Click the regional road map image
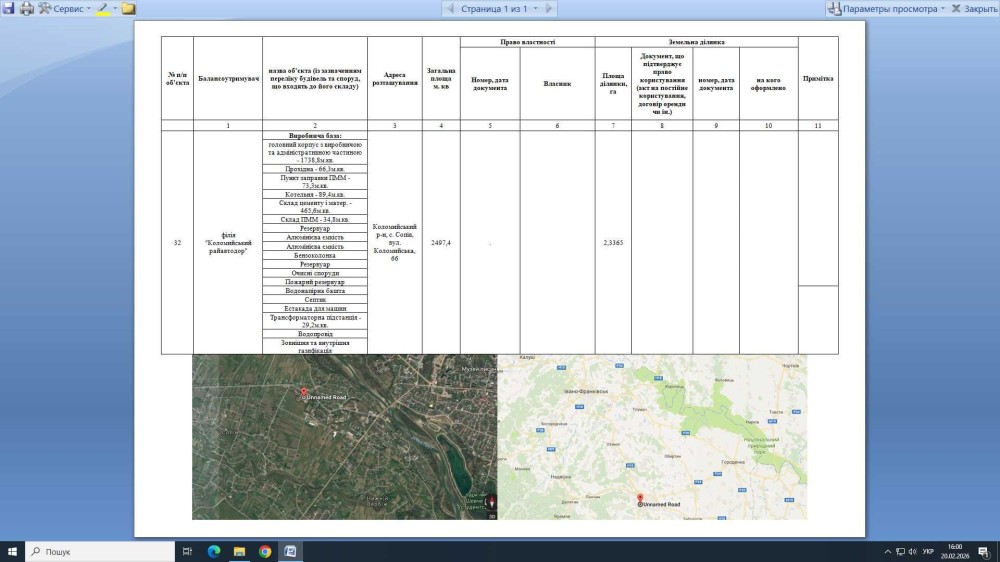 tap(652, 437)
